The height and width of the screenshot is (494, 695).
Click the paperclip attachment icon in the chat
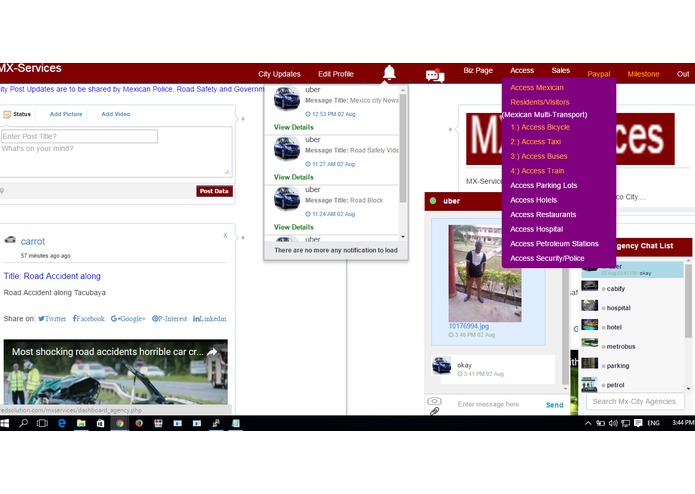tap(434, 411)
